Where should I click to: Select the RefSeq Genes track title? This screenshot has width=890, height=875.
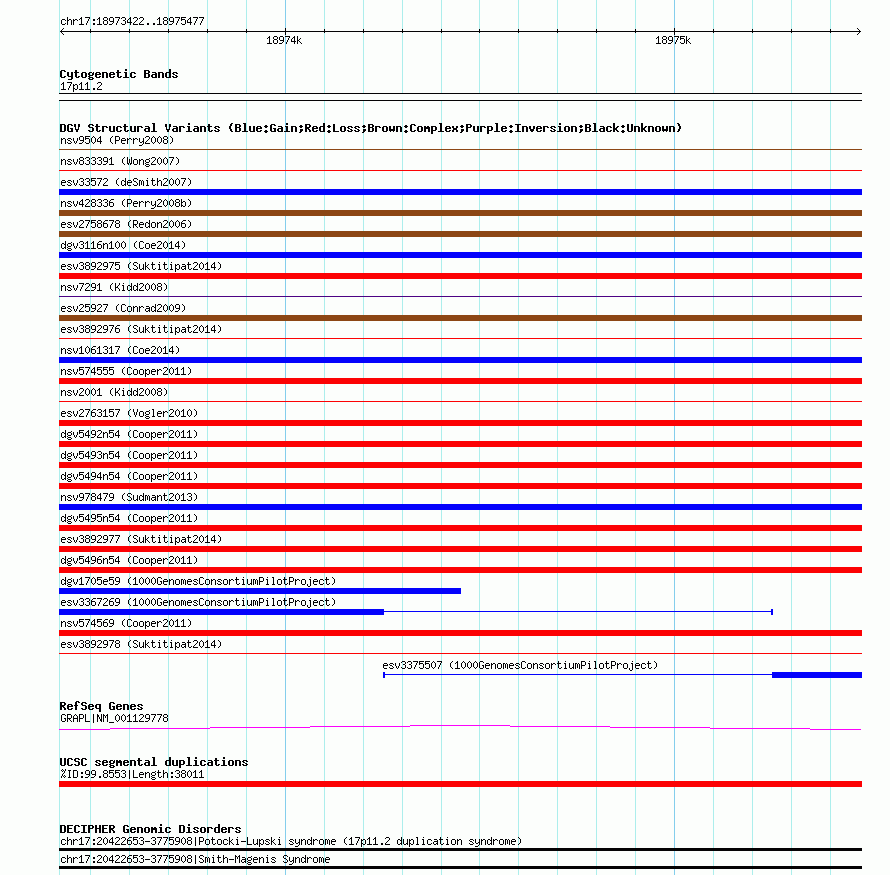point(101,706)
